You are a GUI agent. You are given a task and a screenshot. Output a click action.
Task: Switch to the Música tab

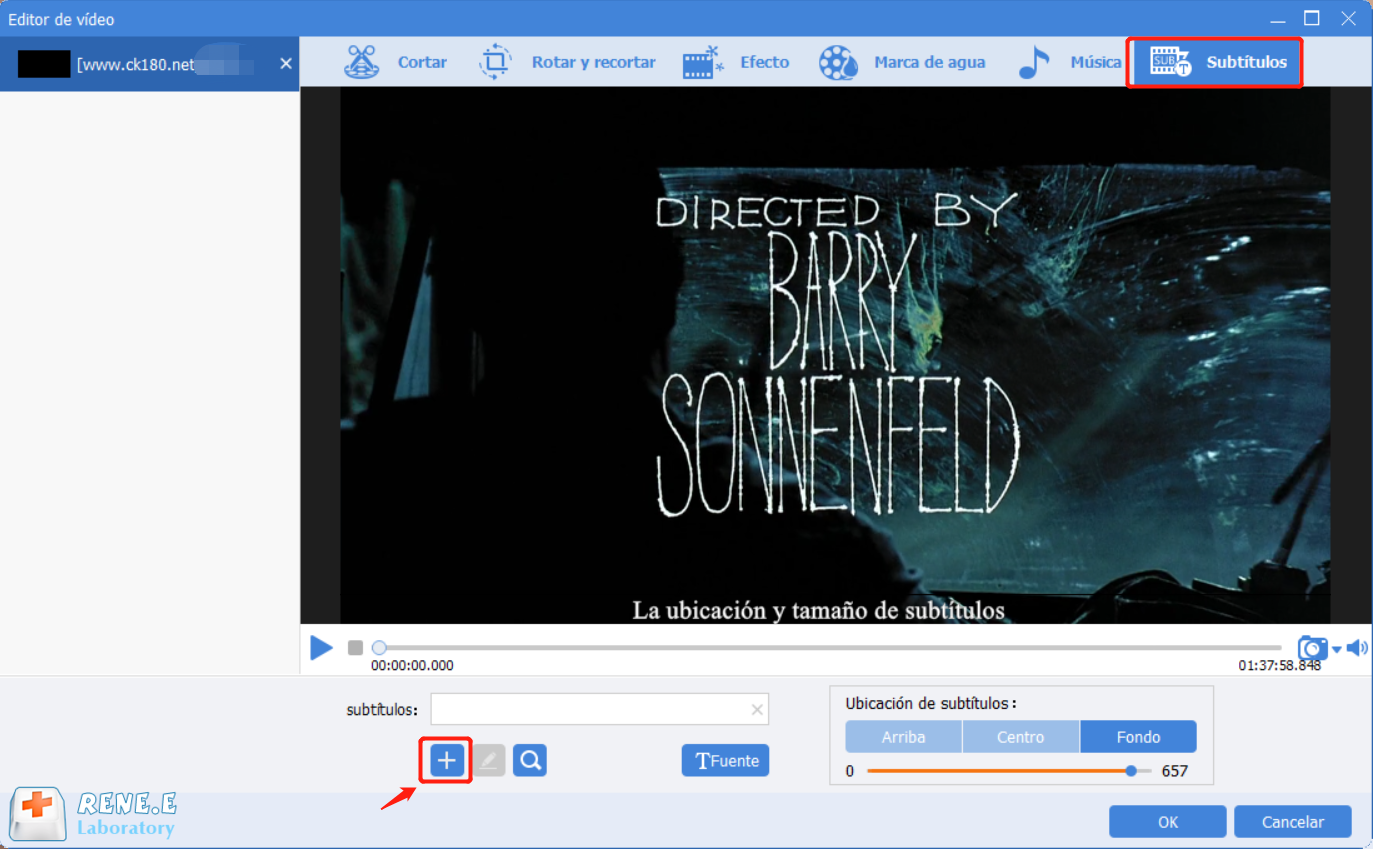(x=1069, y=62)
